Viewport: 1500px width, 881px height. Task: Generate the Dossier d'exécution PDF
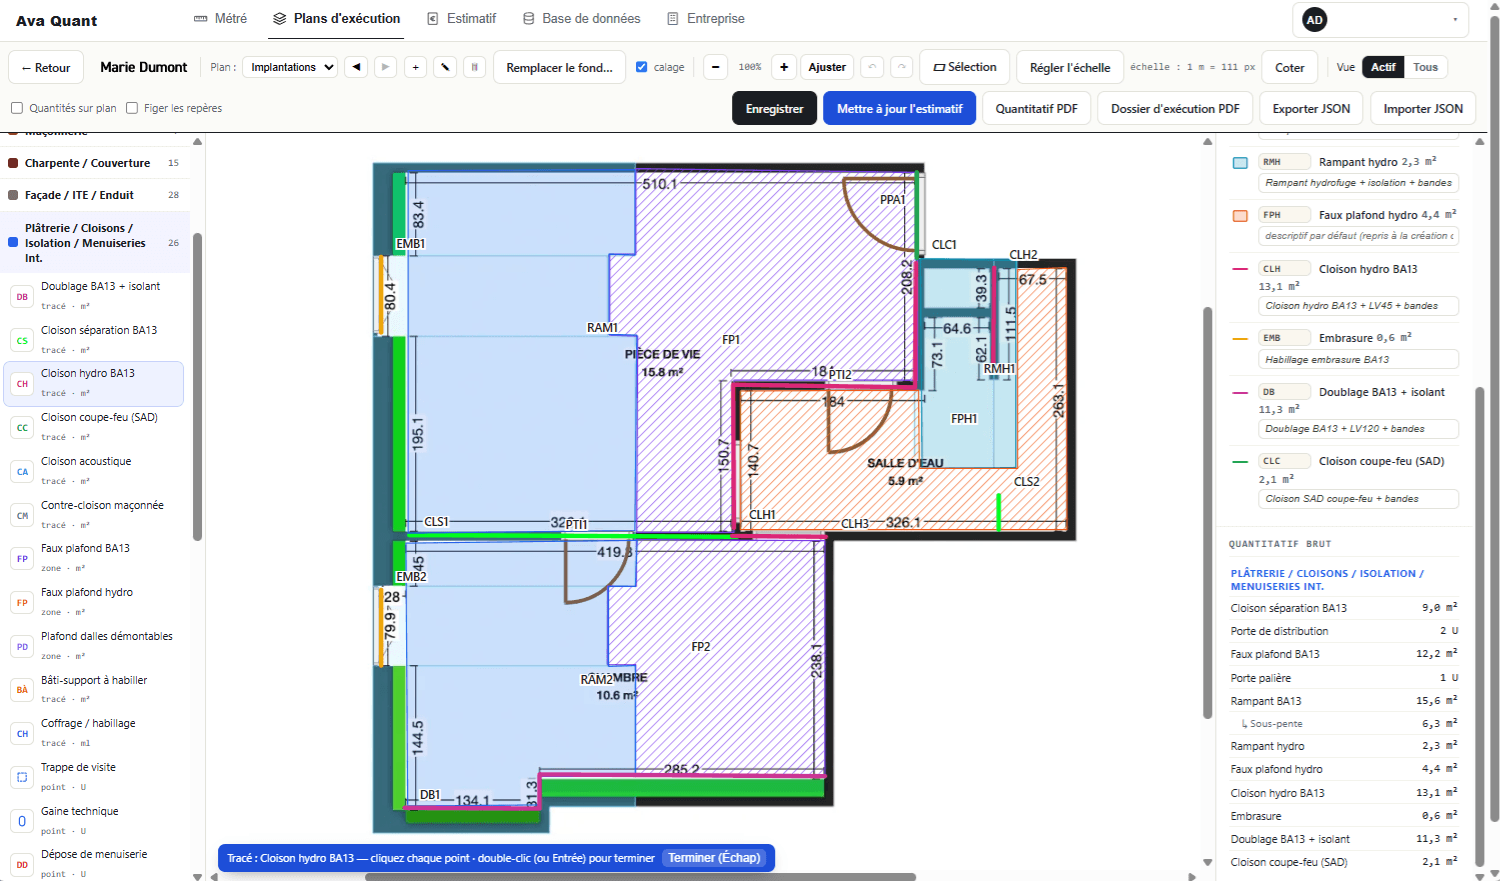[x=1175, y=108]
